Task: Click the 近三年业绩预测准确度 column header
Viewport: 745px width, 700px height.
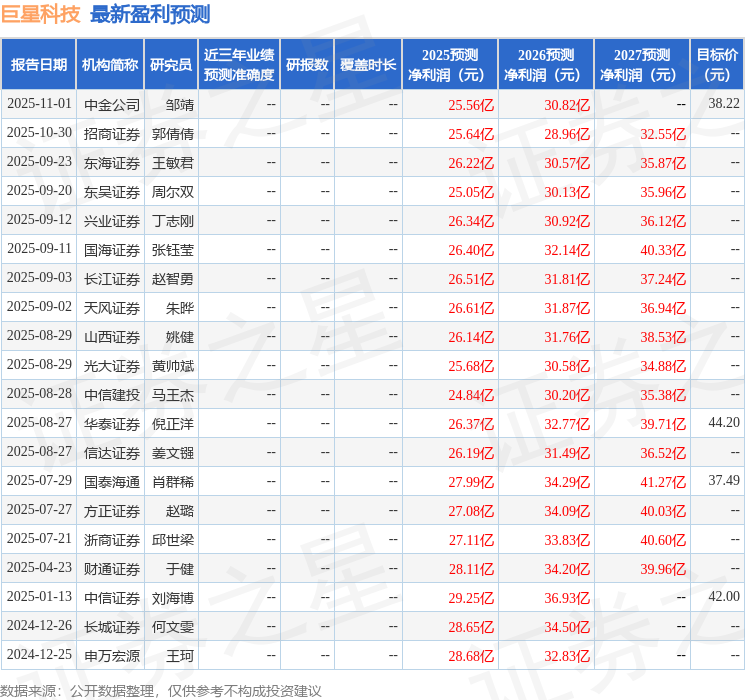Action: click(239, 64)
